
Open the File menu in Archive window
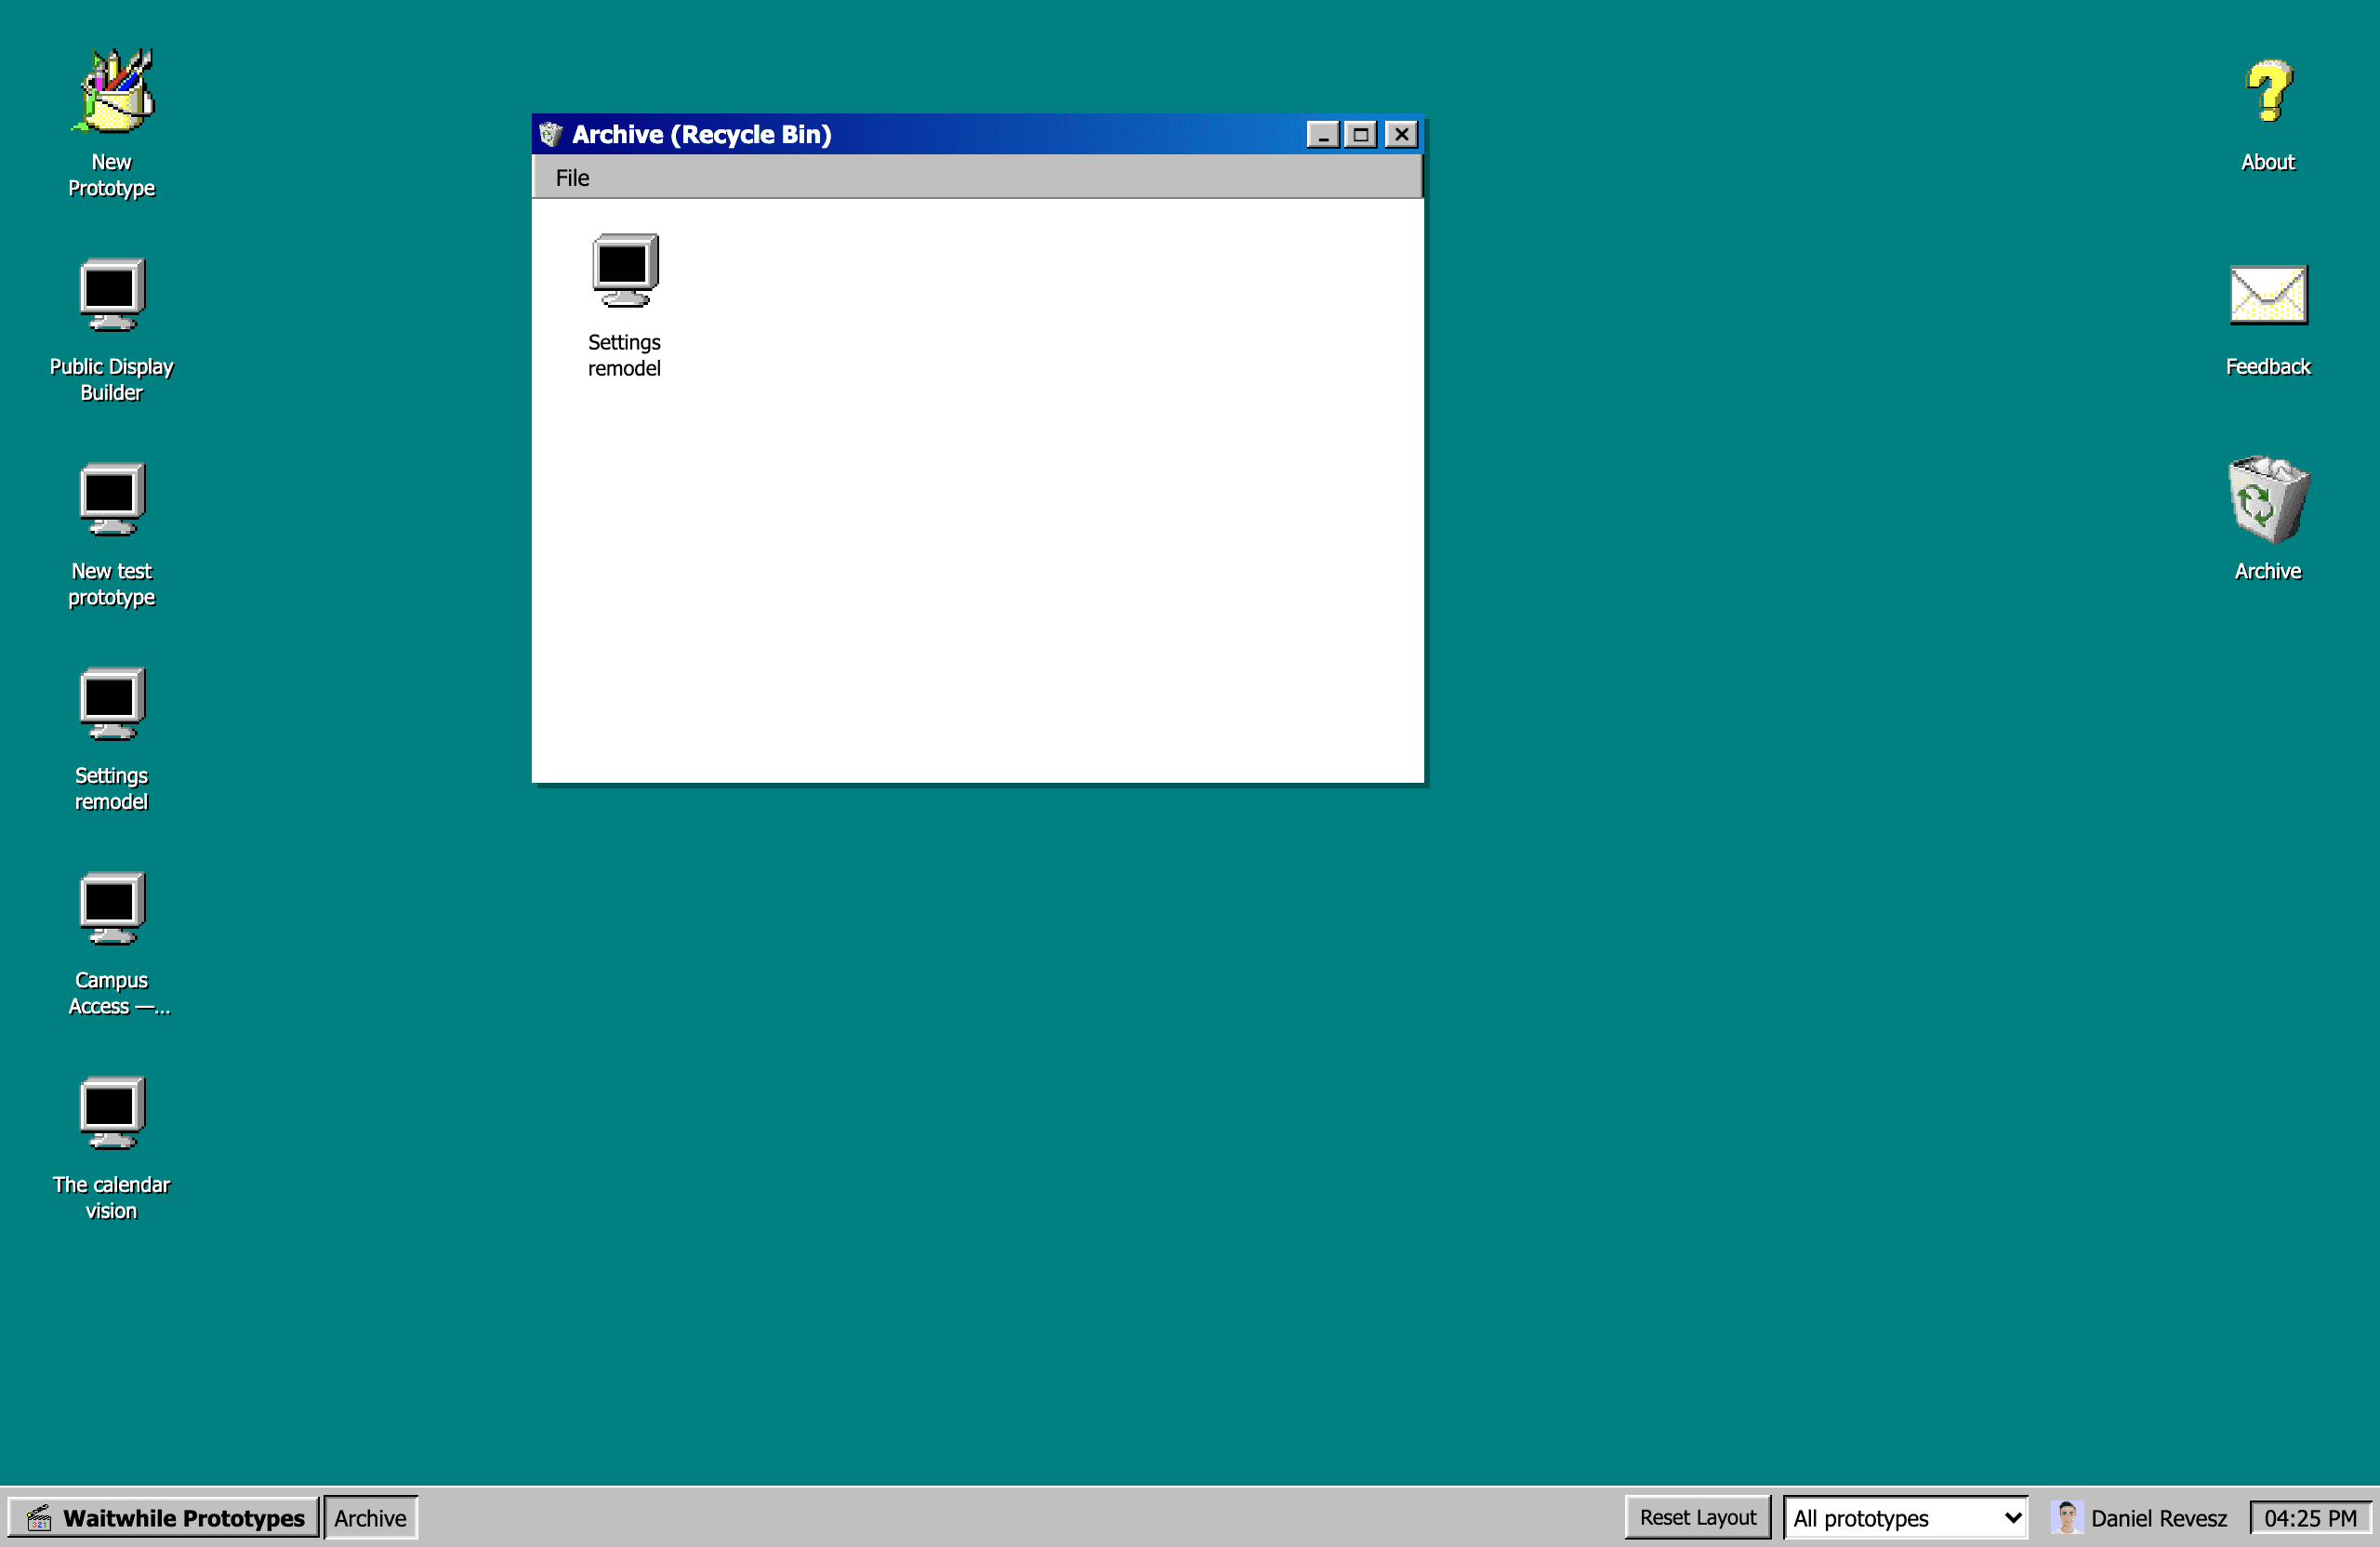coord(572,178)
